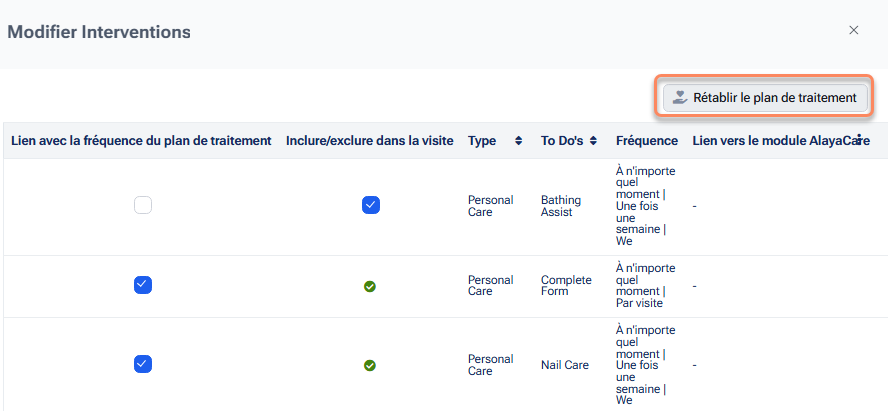Click Personal Care type in Bathing Assist row
Screen dimensions: 888x411
click(x=490, y=206)
